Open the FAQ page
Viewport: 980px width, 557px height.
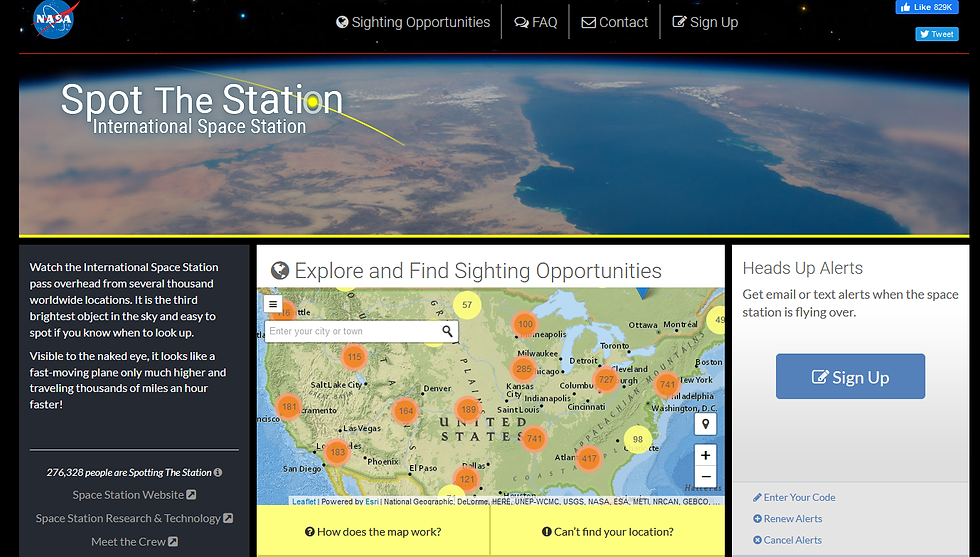[536, 23]
